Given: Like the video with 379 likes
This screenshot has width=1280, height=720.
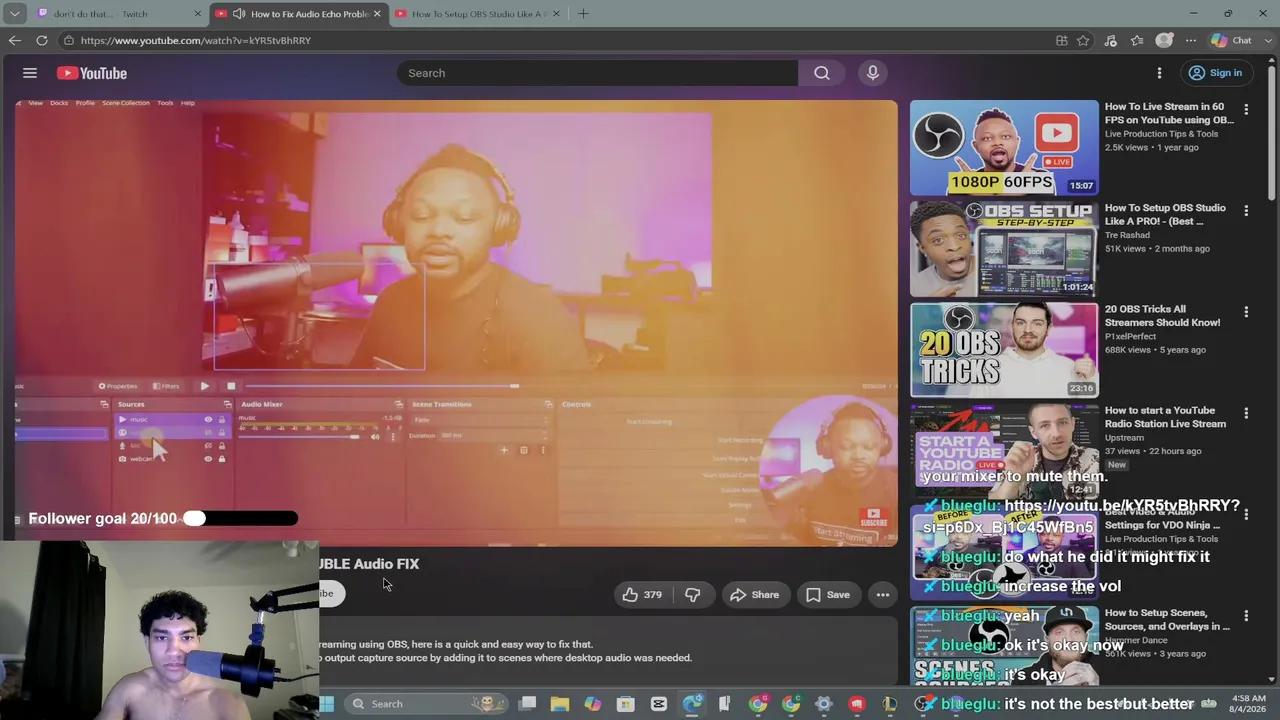Looking at the screenshot, I should click(x=642, y=595).
